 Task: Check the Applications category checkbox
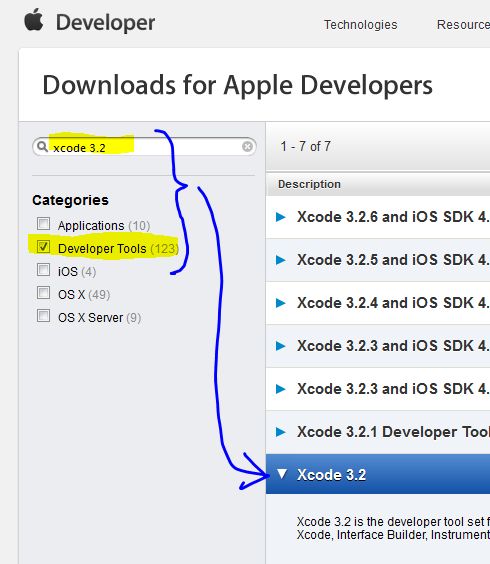44,223
